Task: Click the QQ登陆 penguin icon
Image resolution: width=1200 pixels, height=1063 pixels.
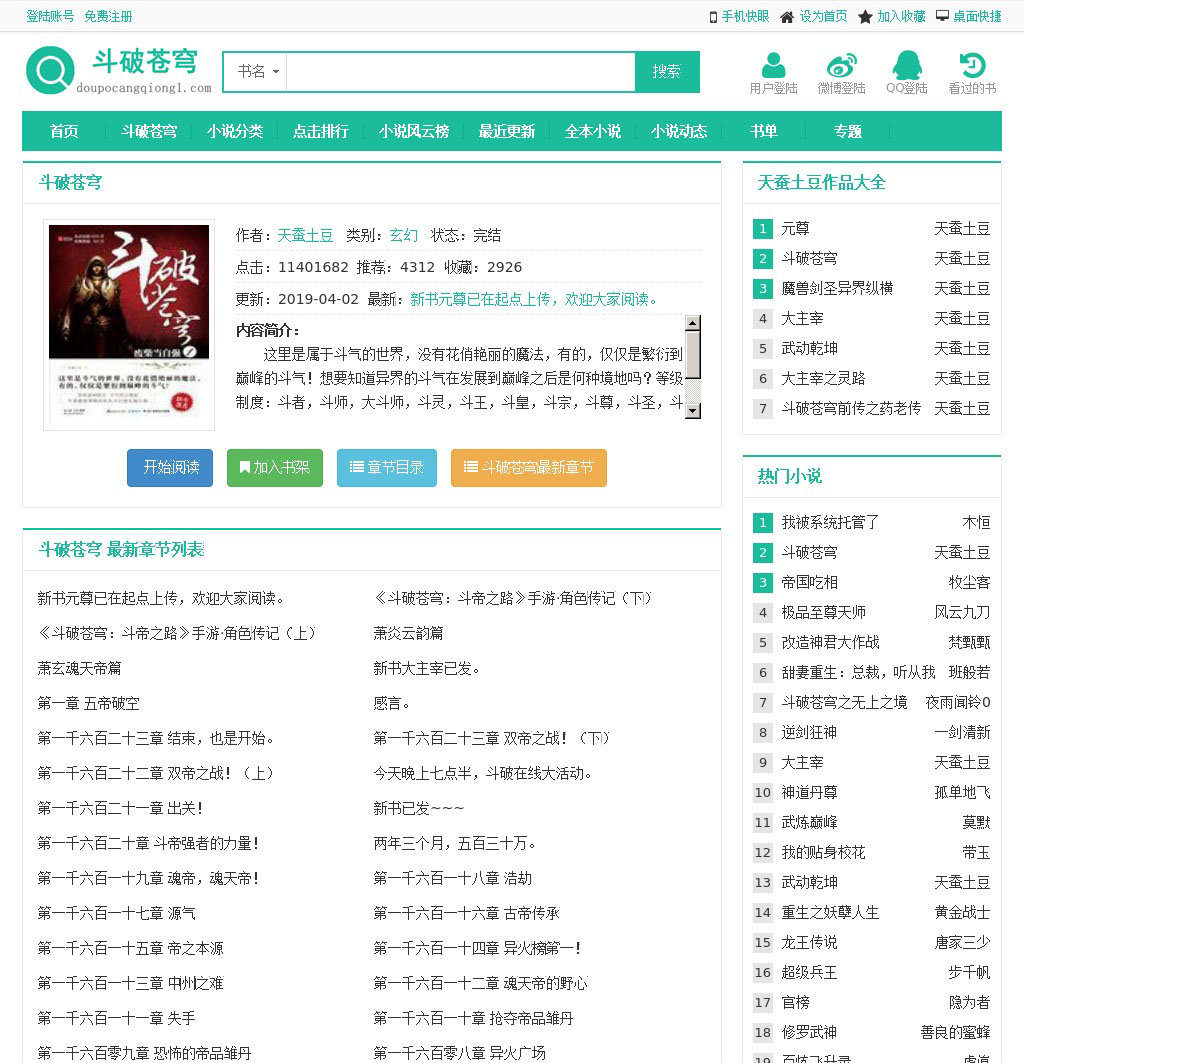Action: (x=907, y=65)
